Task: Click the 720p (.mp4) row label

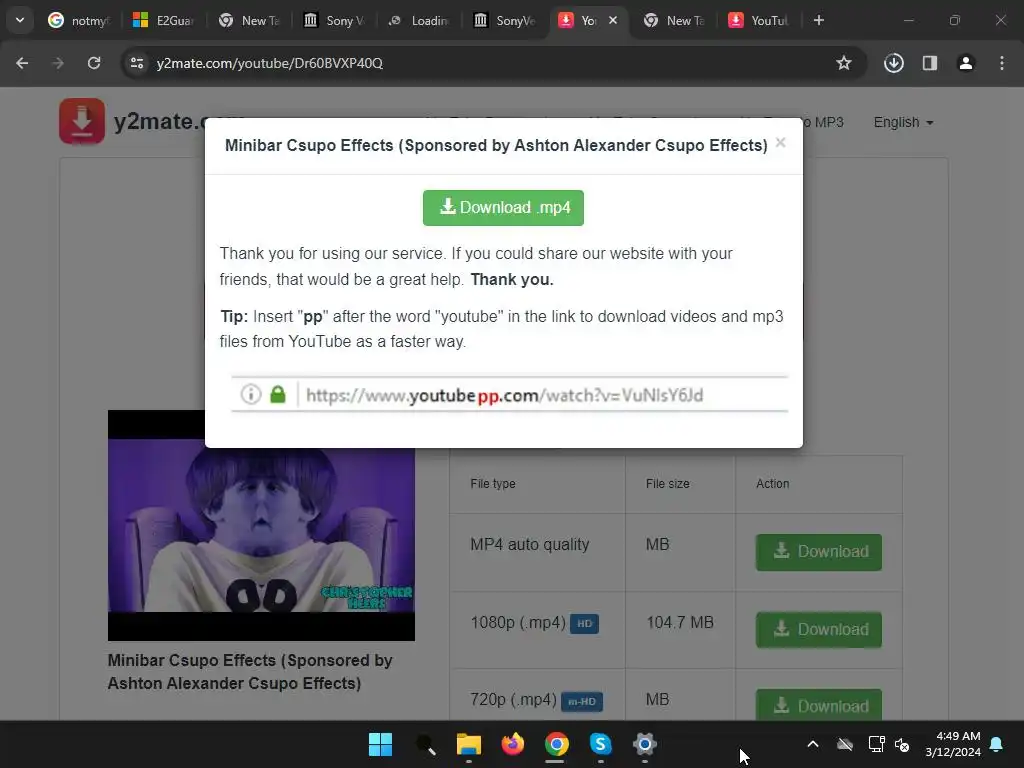Action: click(513, 699)
